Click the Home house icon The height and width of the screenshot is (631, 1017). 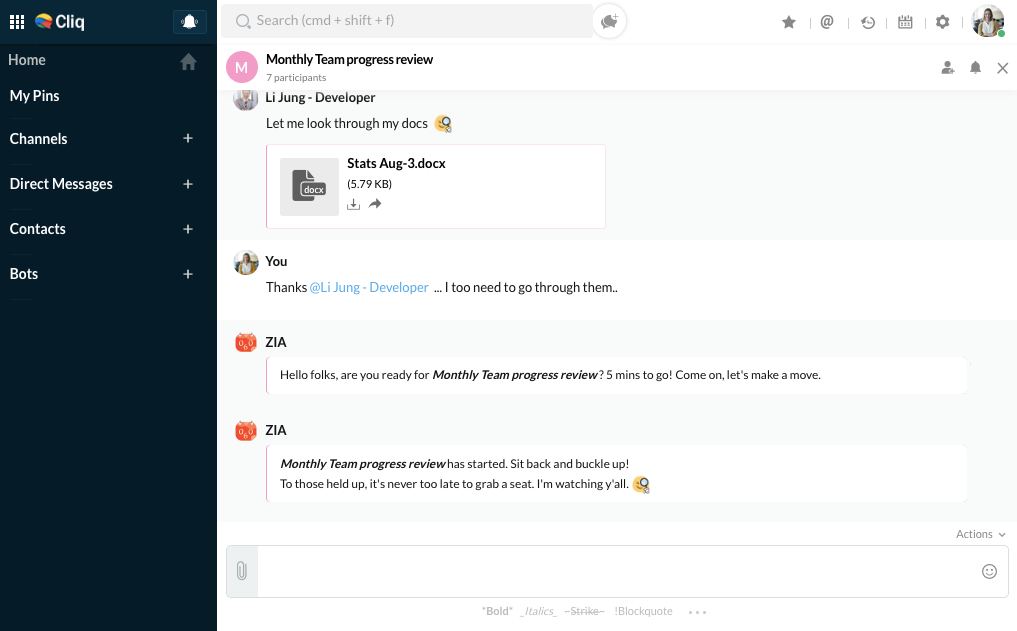pyautogui.click(x=188, y=61)
